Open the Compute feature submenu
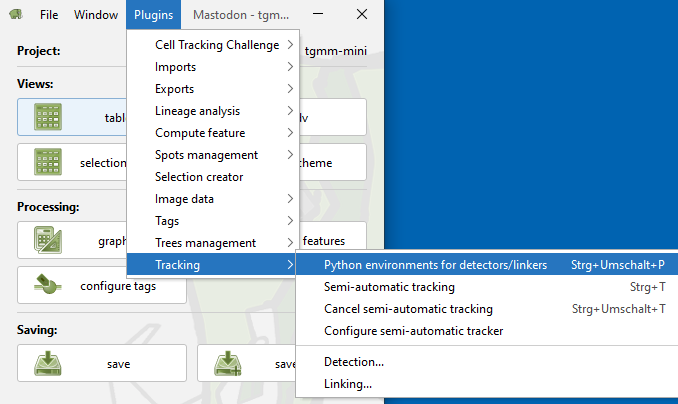678x404 pixels. pos(213,133)
